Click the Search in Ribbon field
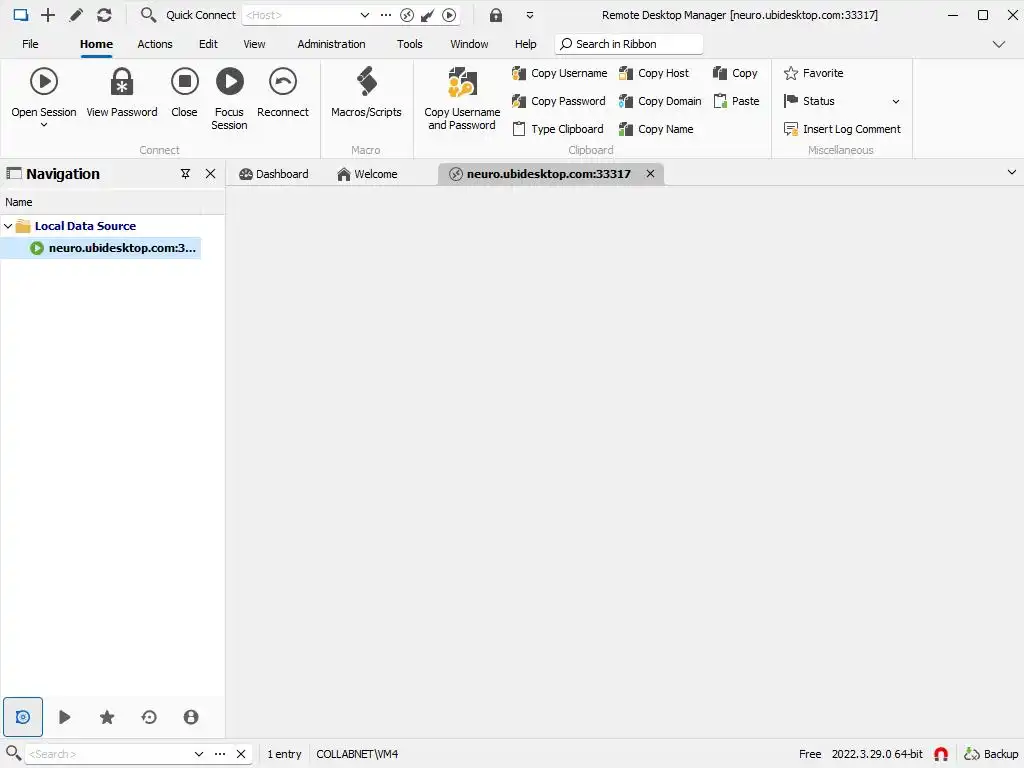This screenshot has width=1024, height=768. (x=629, y=44)
